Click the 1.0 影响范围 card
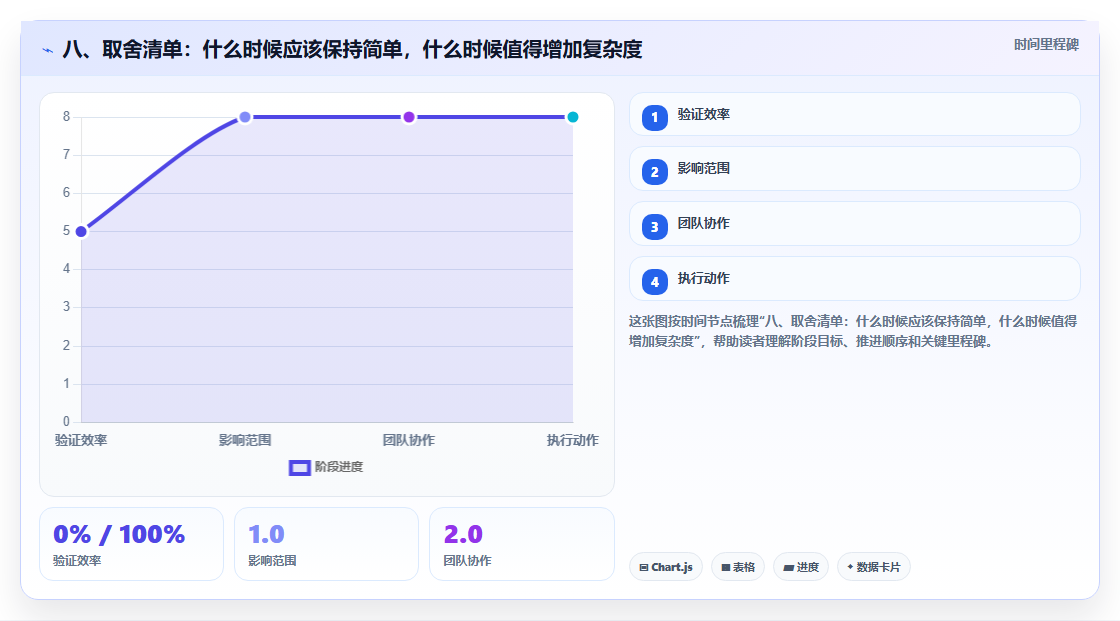 326,545
